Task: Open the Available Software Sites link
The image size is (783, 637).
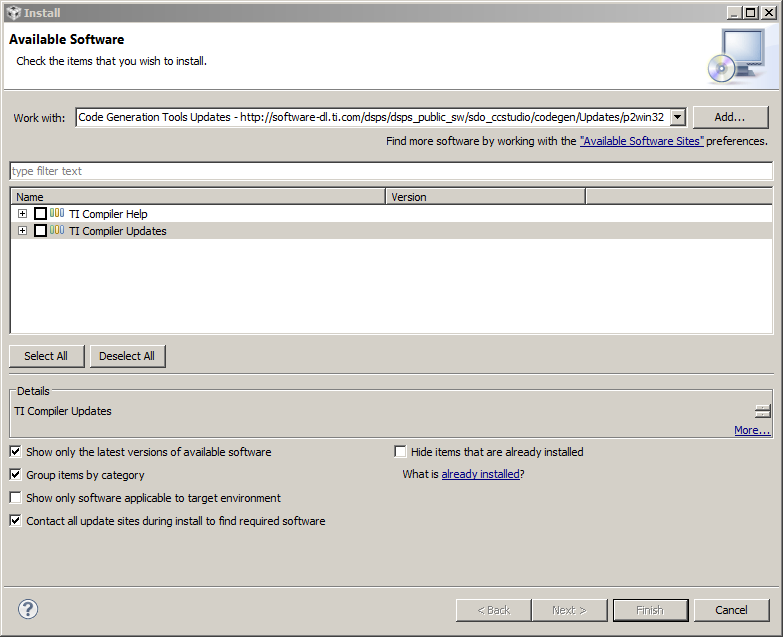Action: [x=642, y=141]
